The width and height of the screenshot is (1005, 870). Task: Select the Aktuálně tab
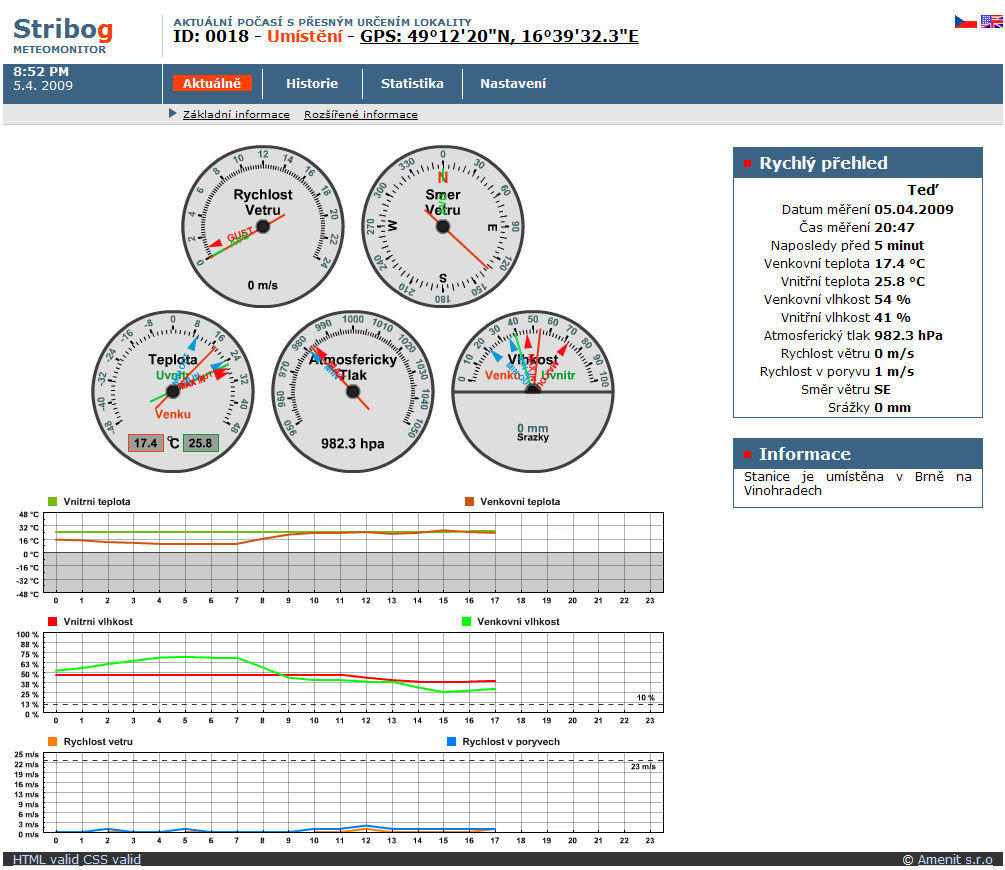tap(212, 84)
